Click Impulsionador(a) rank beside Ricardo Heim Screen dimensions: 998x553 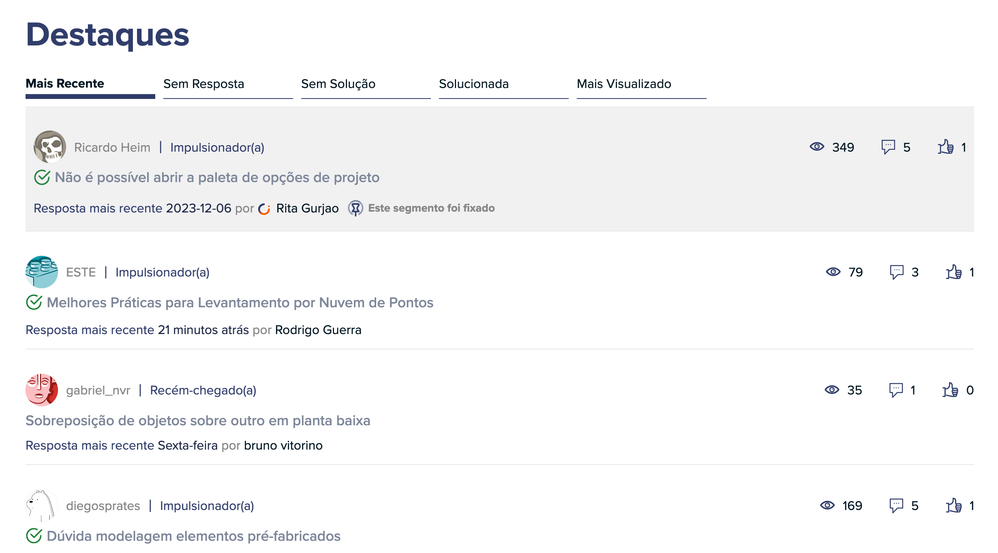[x=217, y=148]
